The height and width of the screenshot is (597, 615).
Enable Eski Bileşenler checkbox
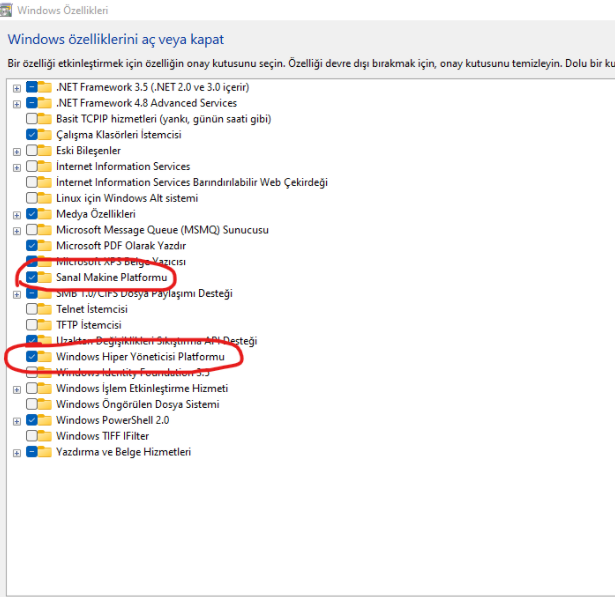(32, 150)
